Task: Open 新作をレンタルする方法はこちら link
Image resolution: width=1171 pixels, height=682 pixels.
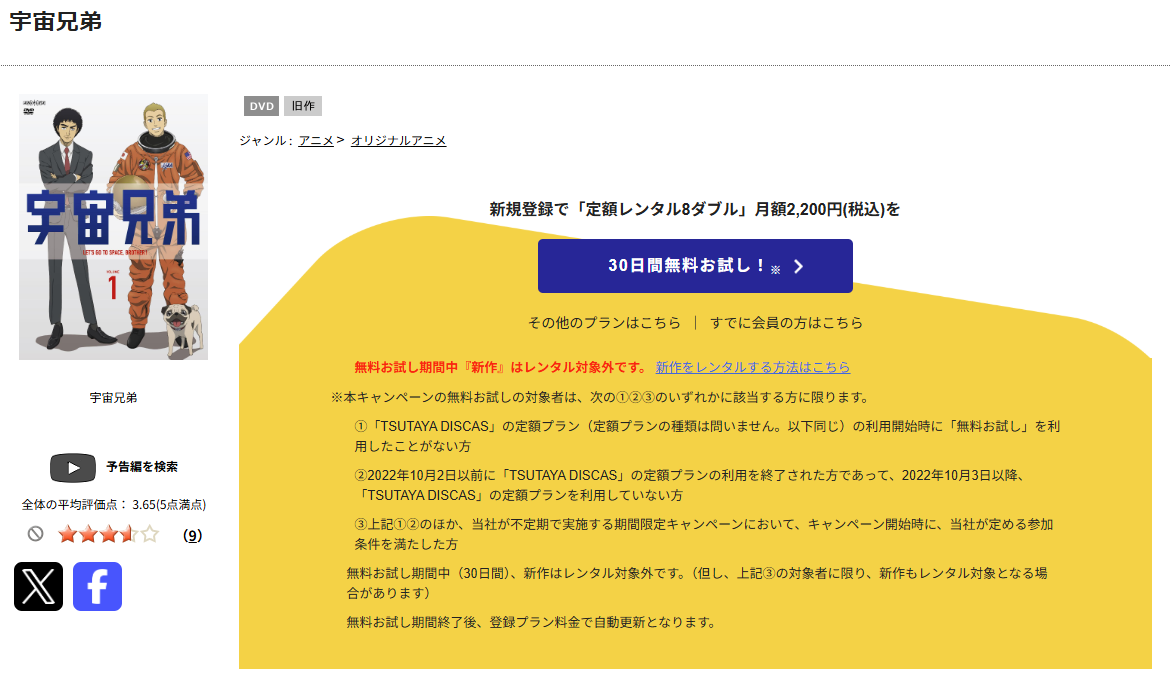Action: click(x=753, y=368)
